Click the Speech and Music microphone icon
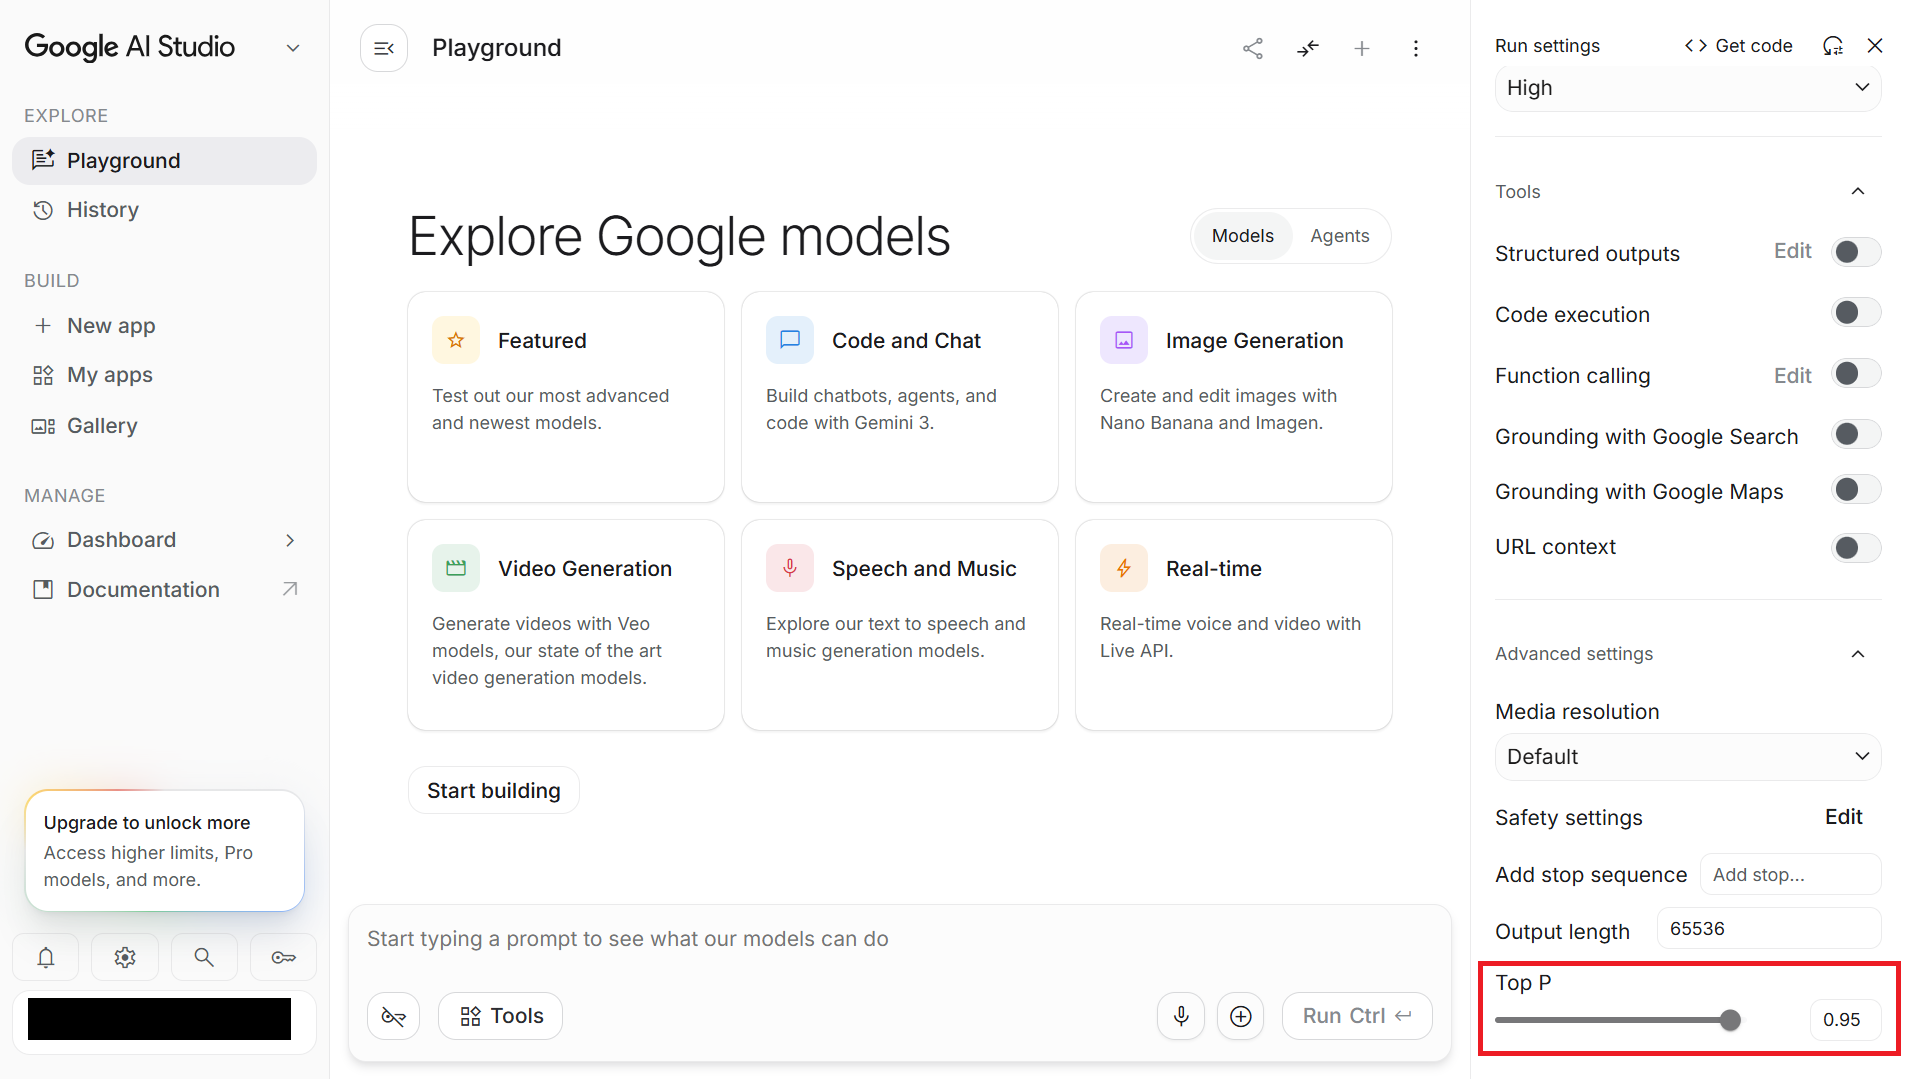This screenshot has height=1079, width=1906. [790, 568]
